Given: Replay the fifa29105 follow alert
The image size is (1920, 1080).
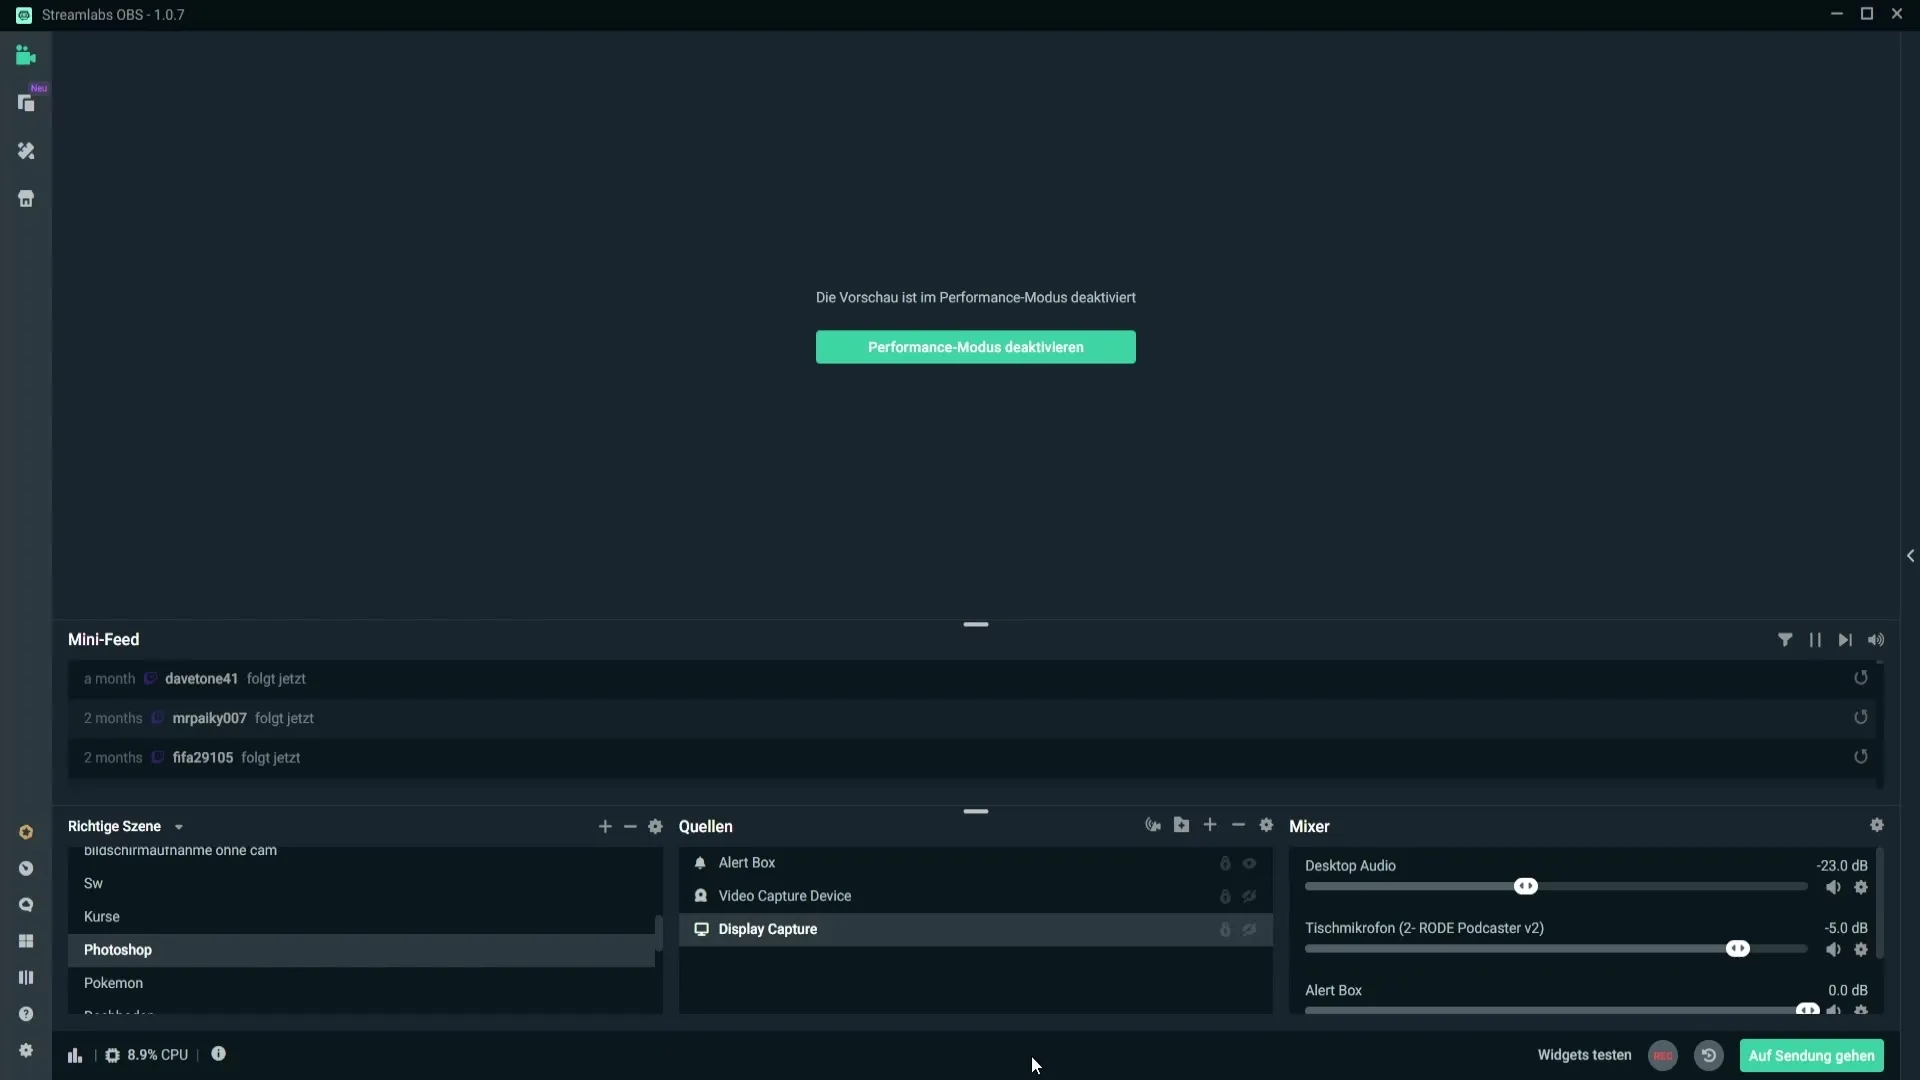Looking at the screenshot, I should [1861, 757].
